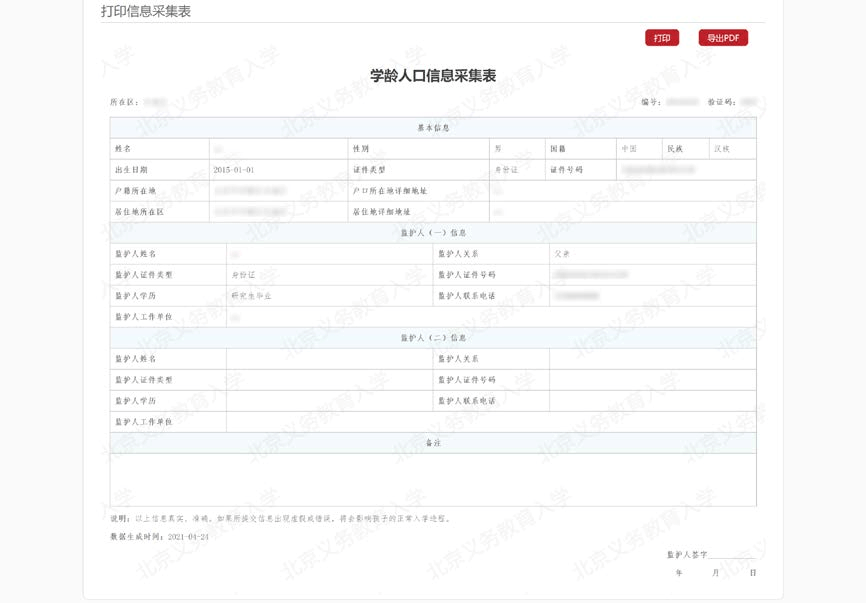This screenshot has height=603, width=866.
Task: Click the 所在区 label above the table
Action: coord(124,102)
